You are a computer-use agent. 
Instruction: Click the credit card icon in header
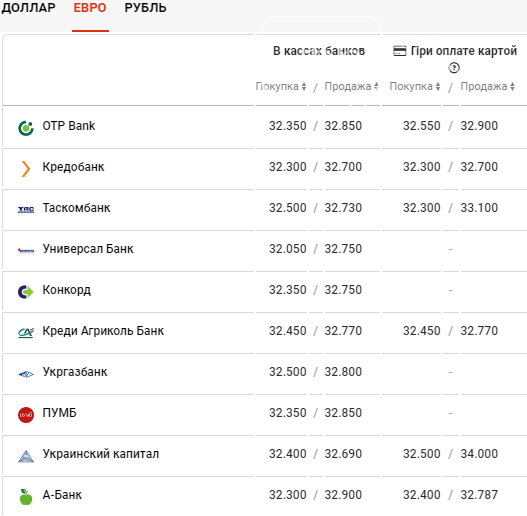400,51
